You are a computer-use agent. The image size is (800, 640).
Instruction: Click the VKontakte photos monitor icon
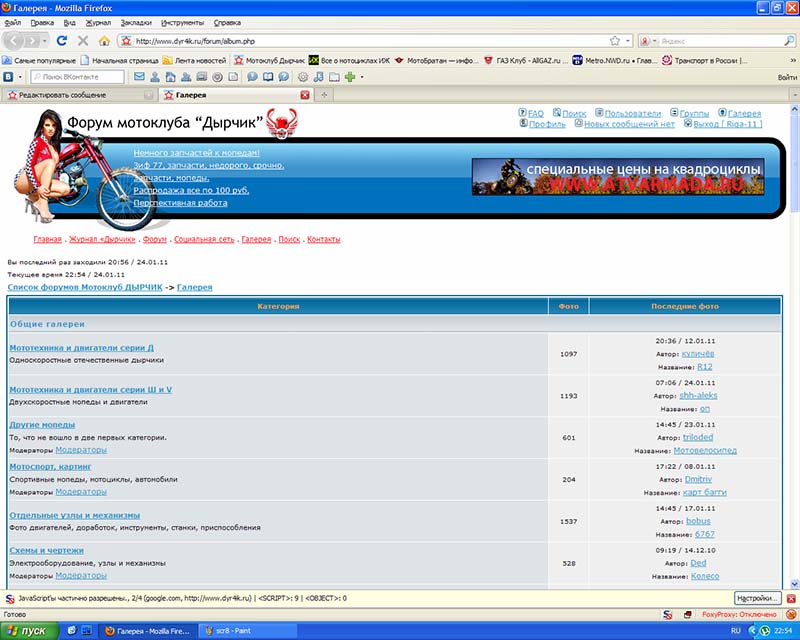pyautogui.click(x=202, y=77)
